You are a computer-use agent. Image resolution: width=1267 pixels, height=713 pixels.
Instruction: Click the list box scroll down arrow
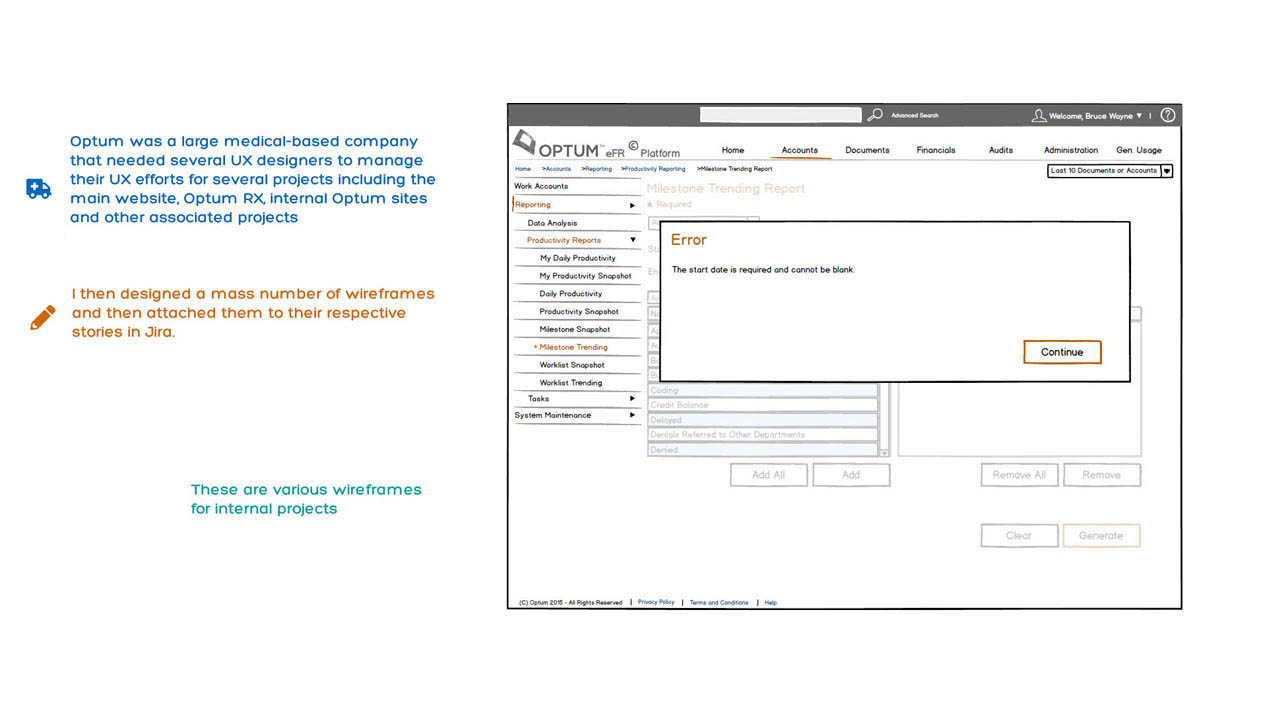coord(884,453)
